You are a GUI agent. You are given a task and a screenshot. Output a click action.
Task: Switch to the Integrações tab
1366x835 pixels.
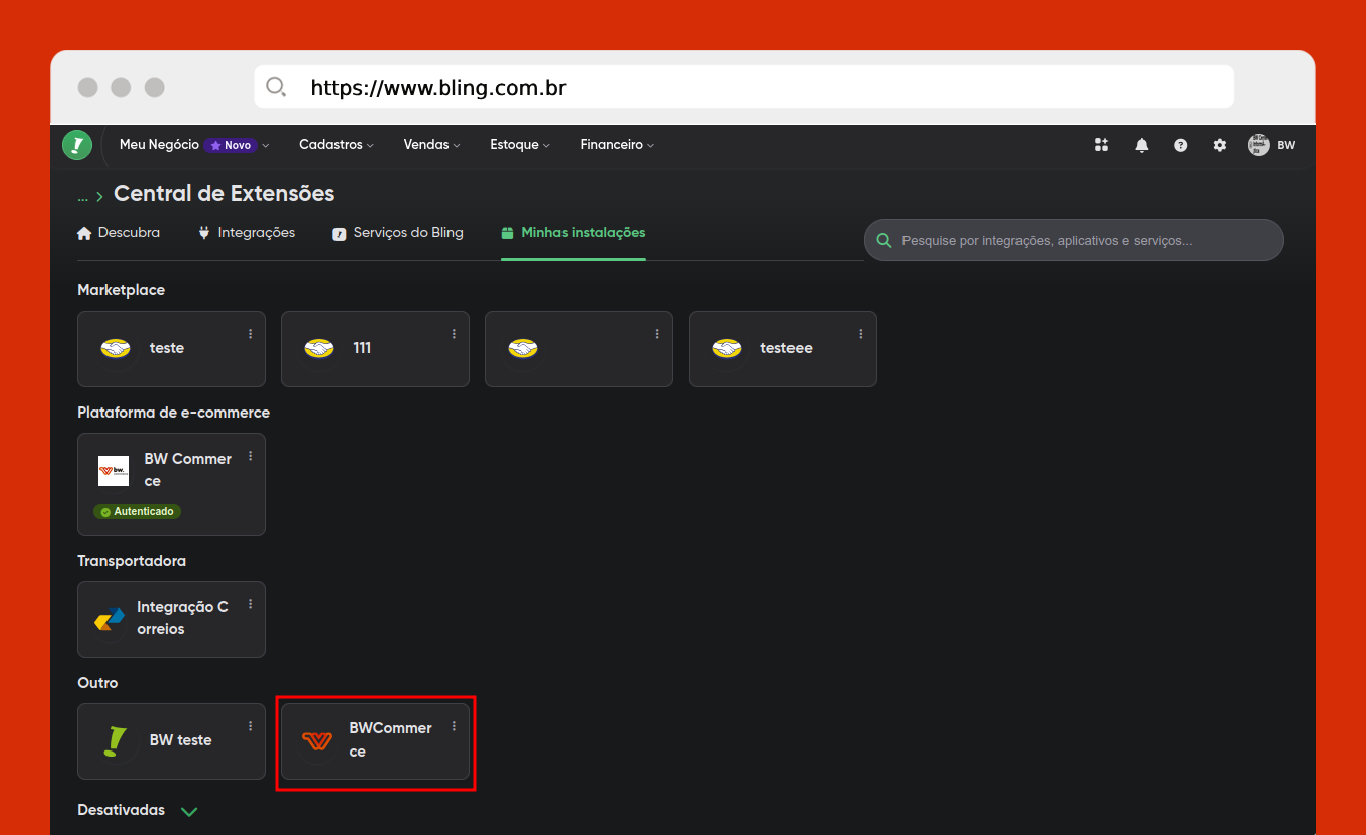click(x=246, y=233)
